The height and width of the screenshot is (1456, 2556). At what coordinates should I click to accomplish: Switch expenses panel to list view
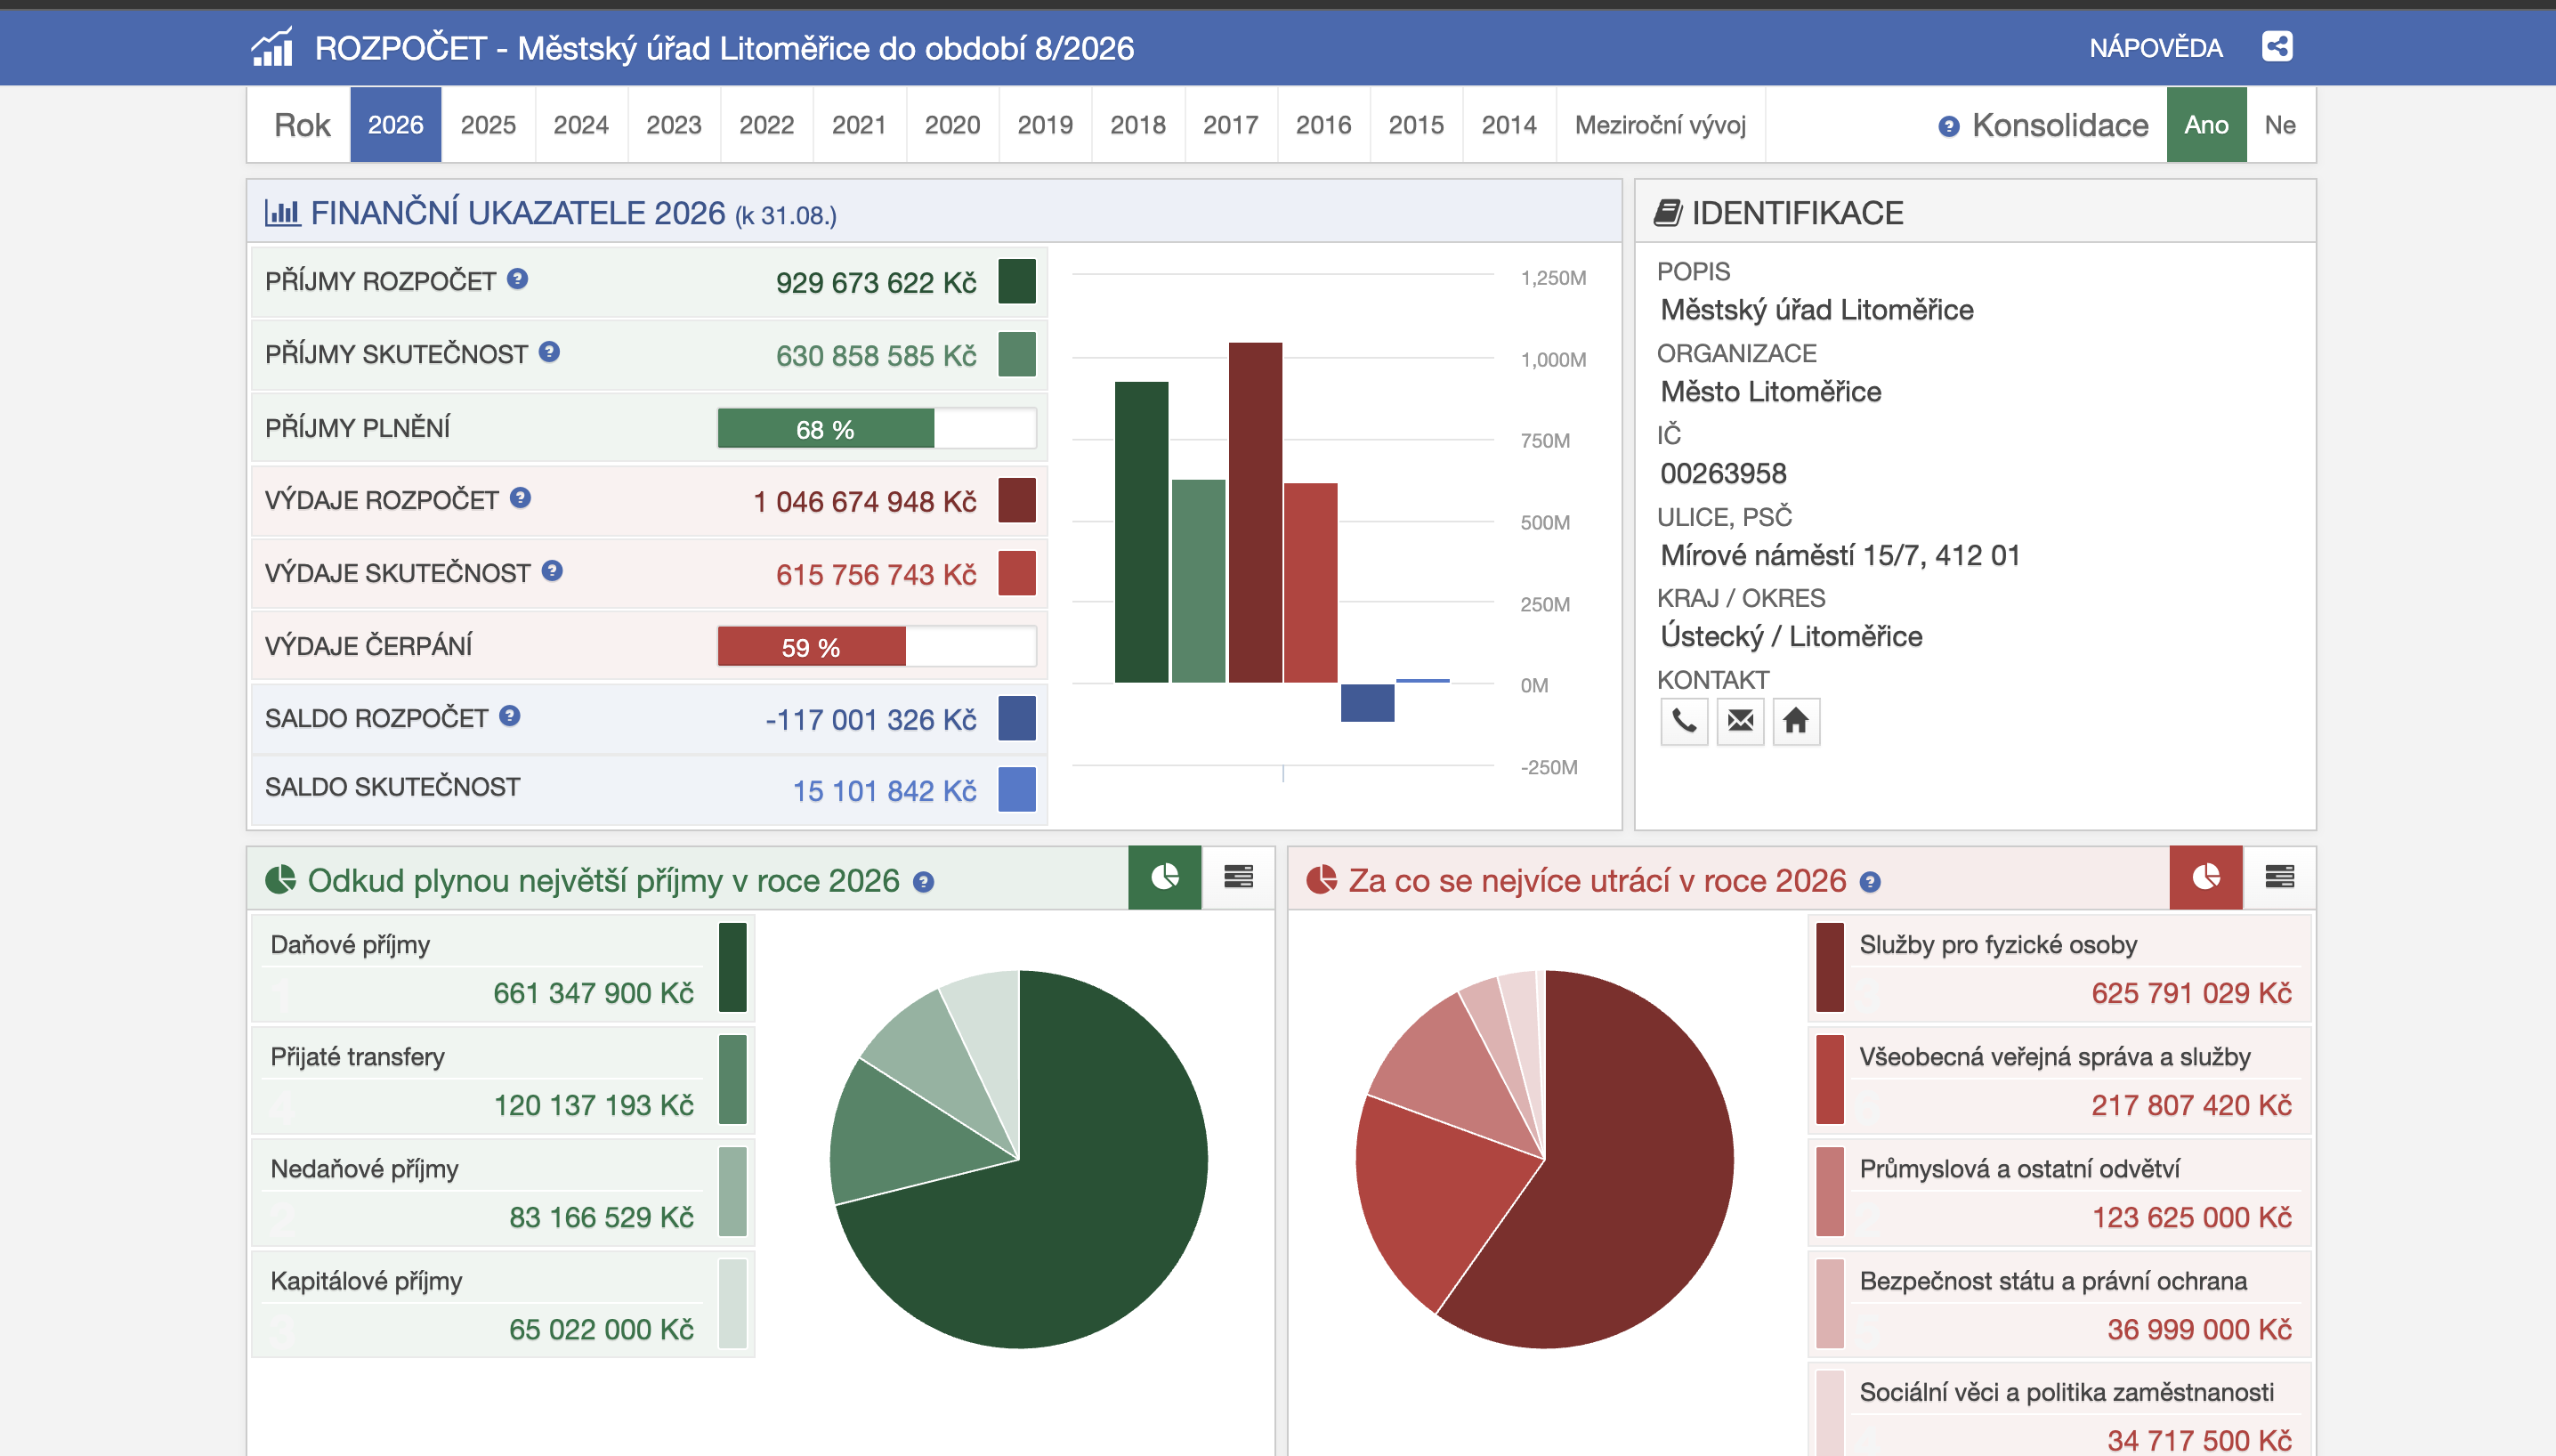click(2279, 877)
